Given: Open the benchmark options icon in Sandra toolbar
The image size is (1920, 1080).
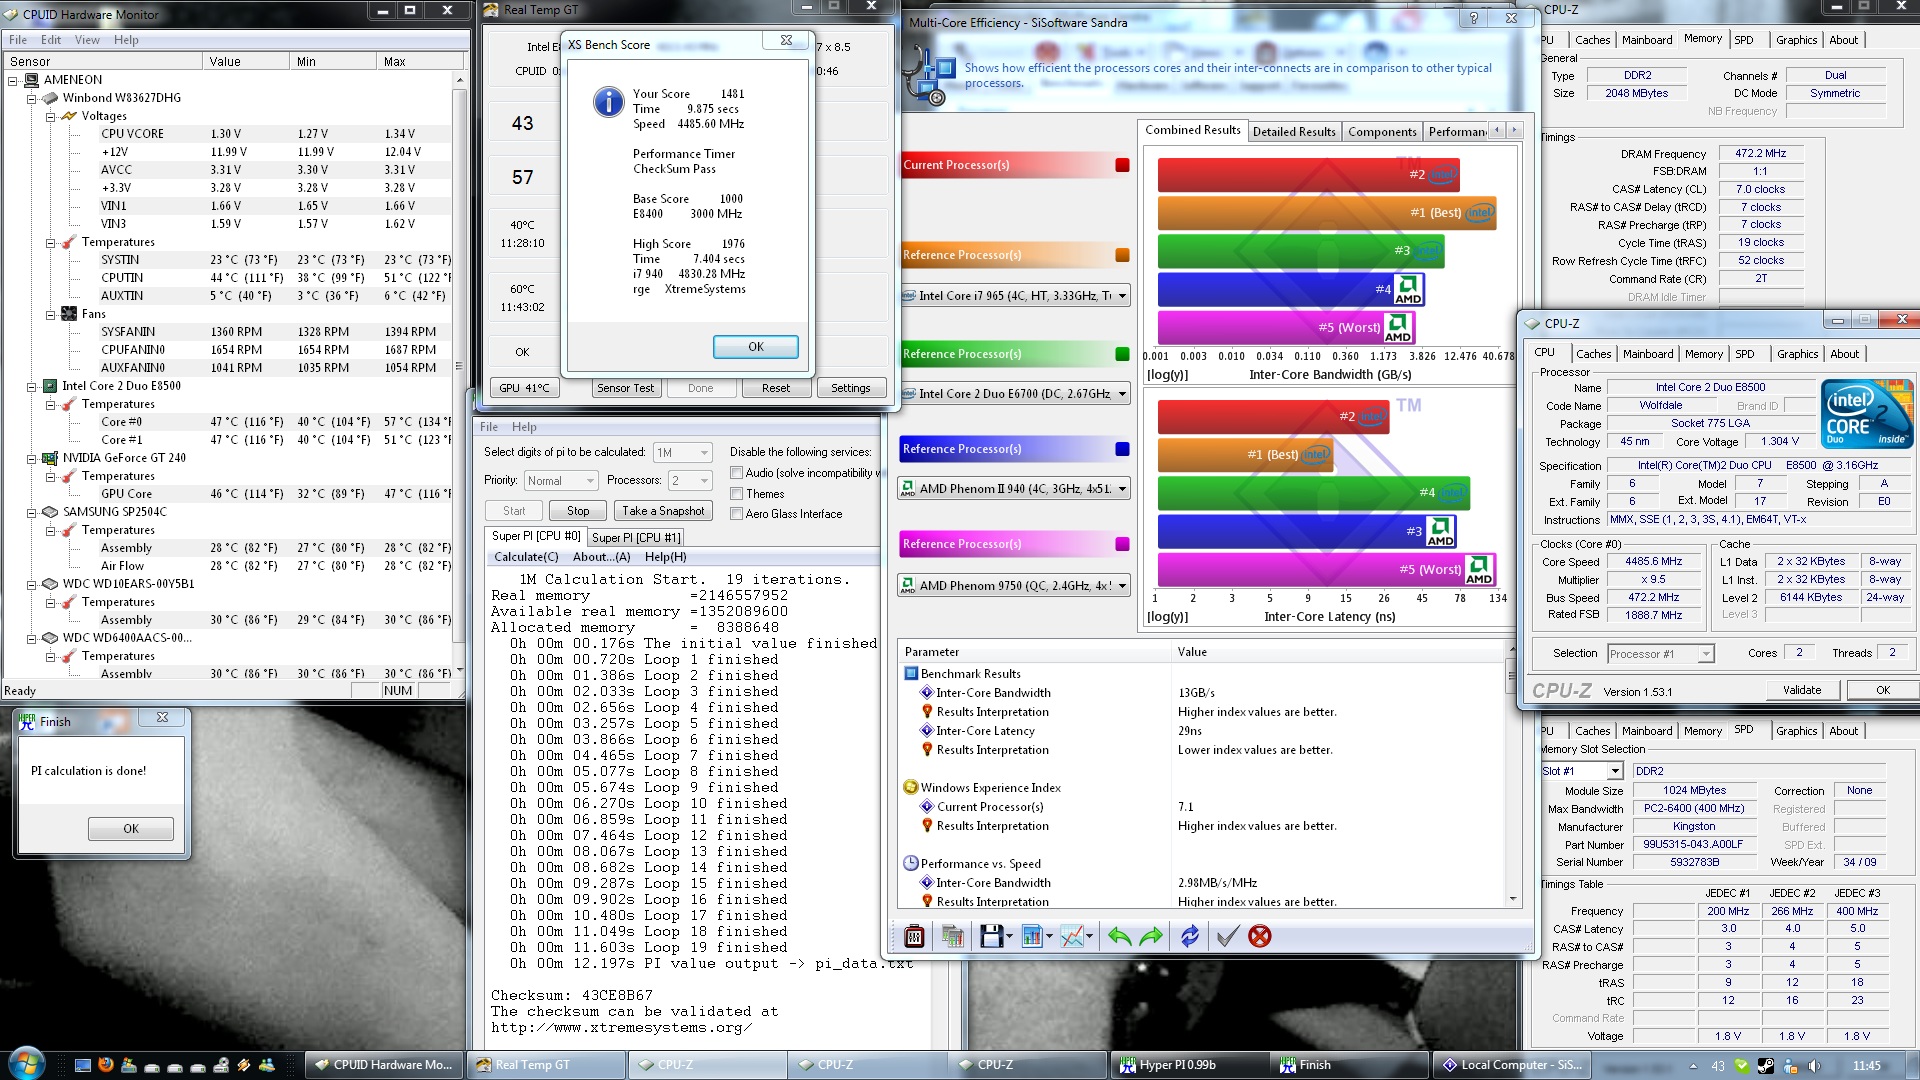Looking at the screenshot, I should [x=914, y=937].
